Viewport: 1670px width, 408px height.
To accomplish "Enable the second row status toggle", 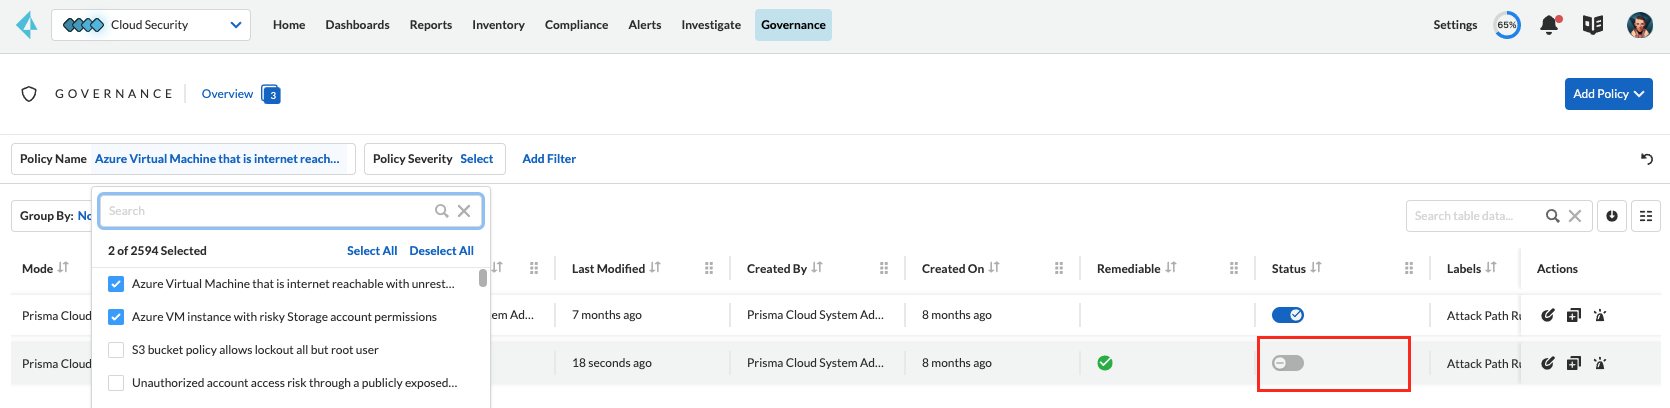I will click(1288, 363).
